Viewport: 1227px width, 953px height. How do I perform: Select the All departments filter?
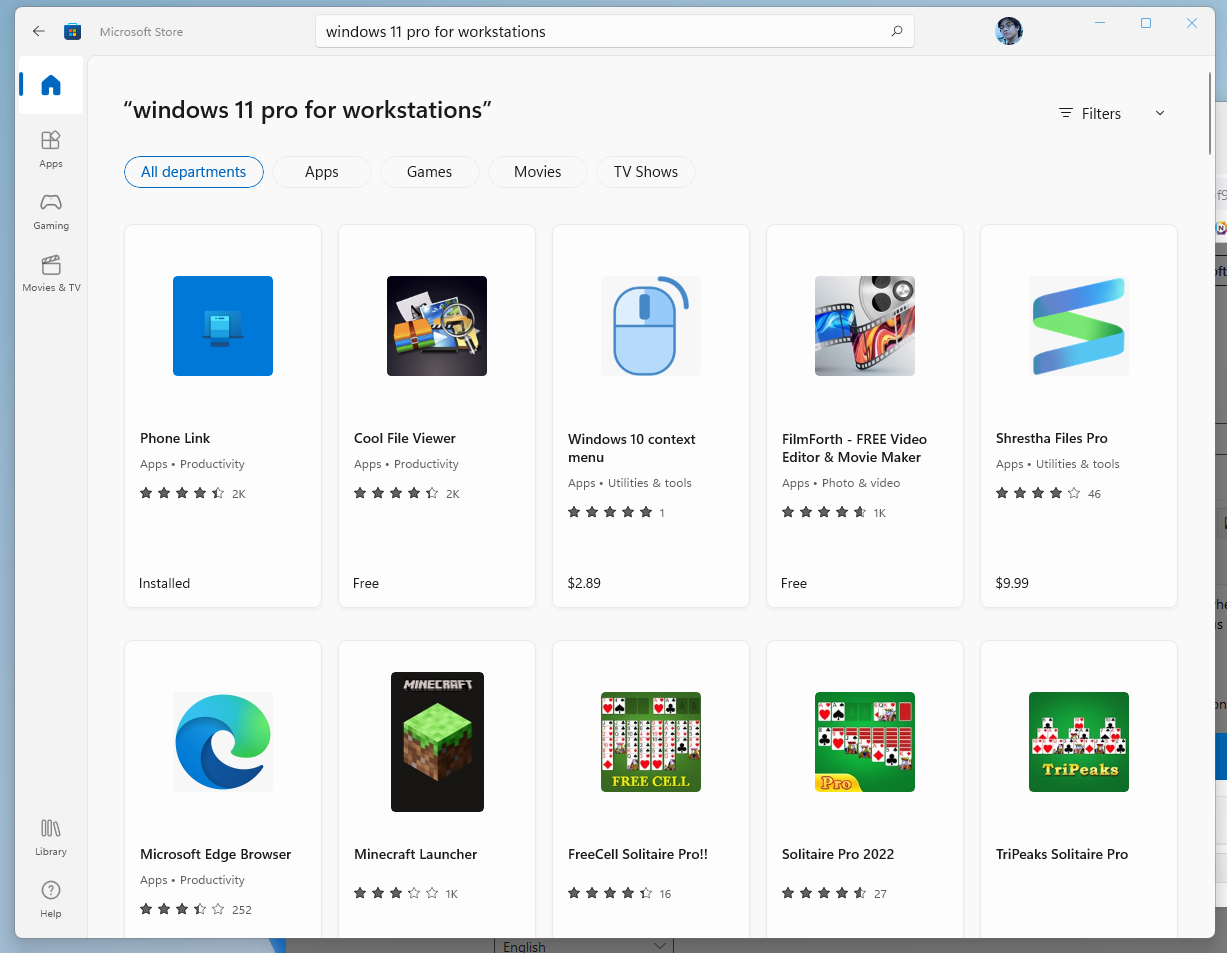tap(194, 172)
